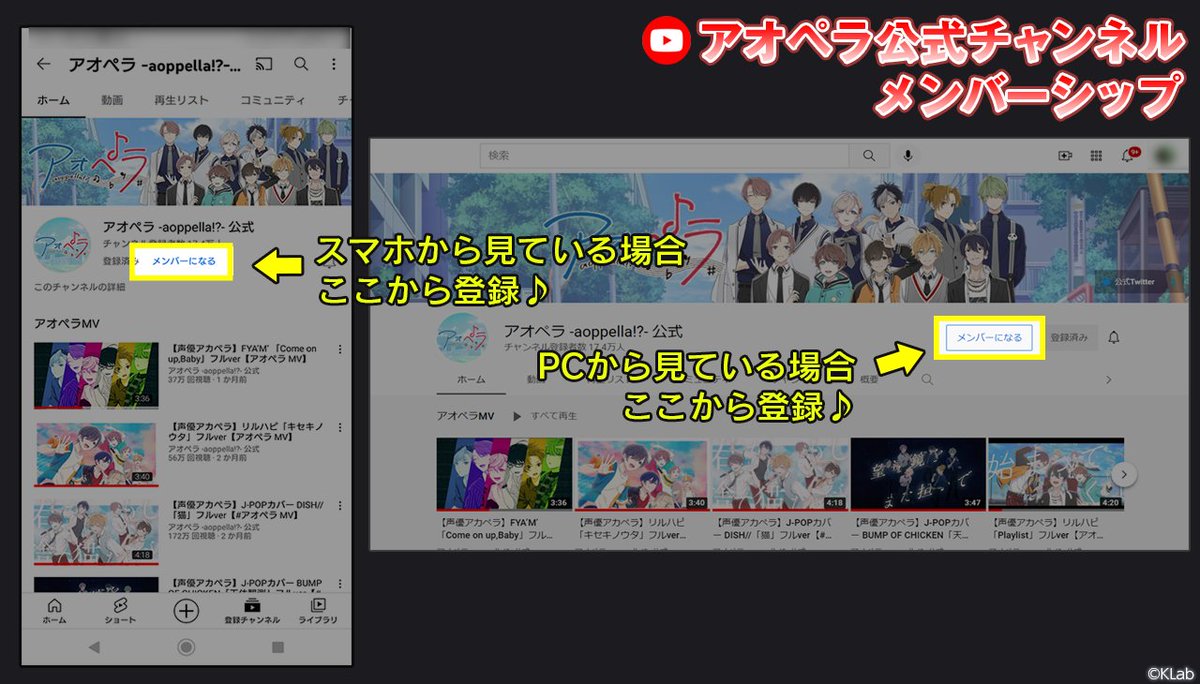Viewport: 1200px width, 684px height.
Task: Tap メンバーになる on the phone channel page
Action: (183, 261)
